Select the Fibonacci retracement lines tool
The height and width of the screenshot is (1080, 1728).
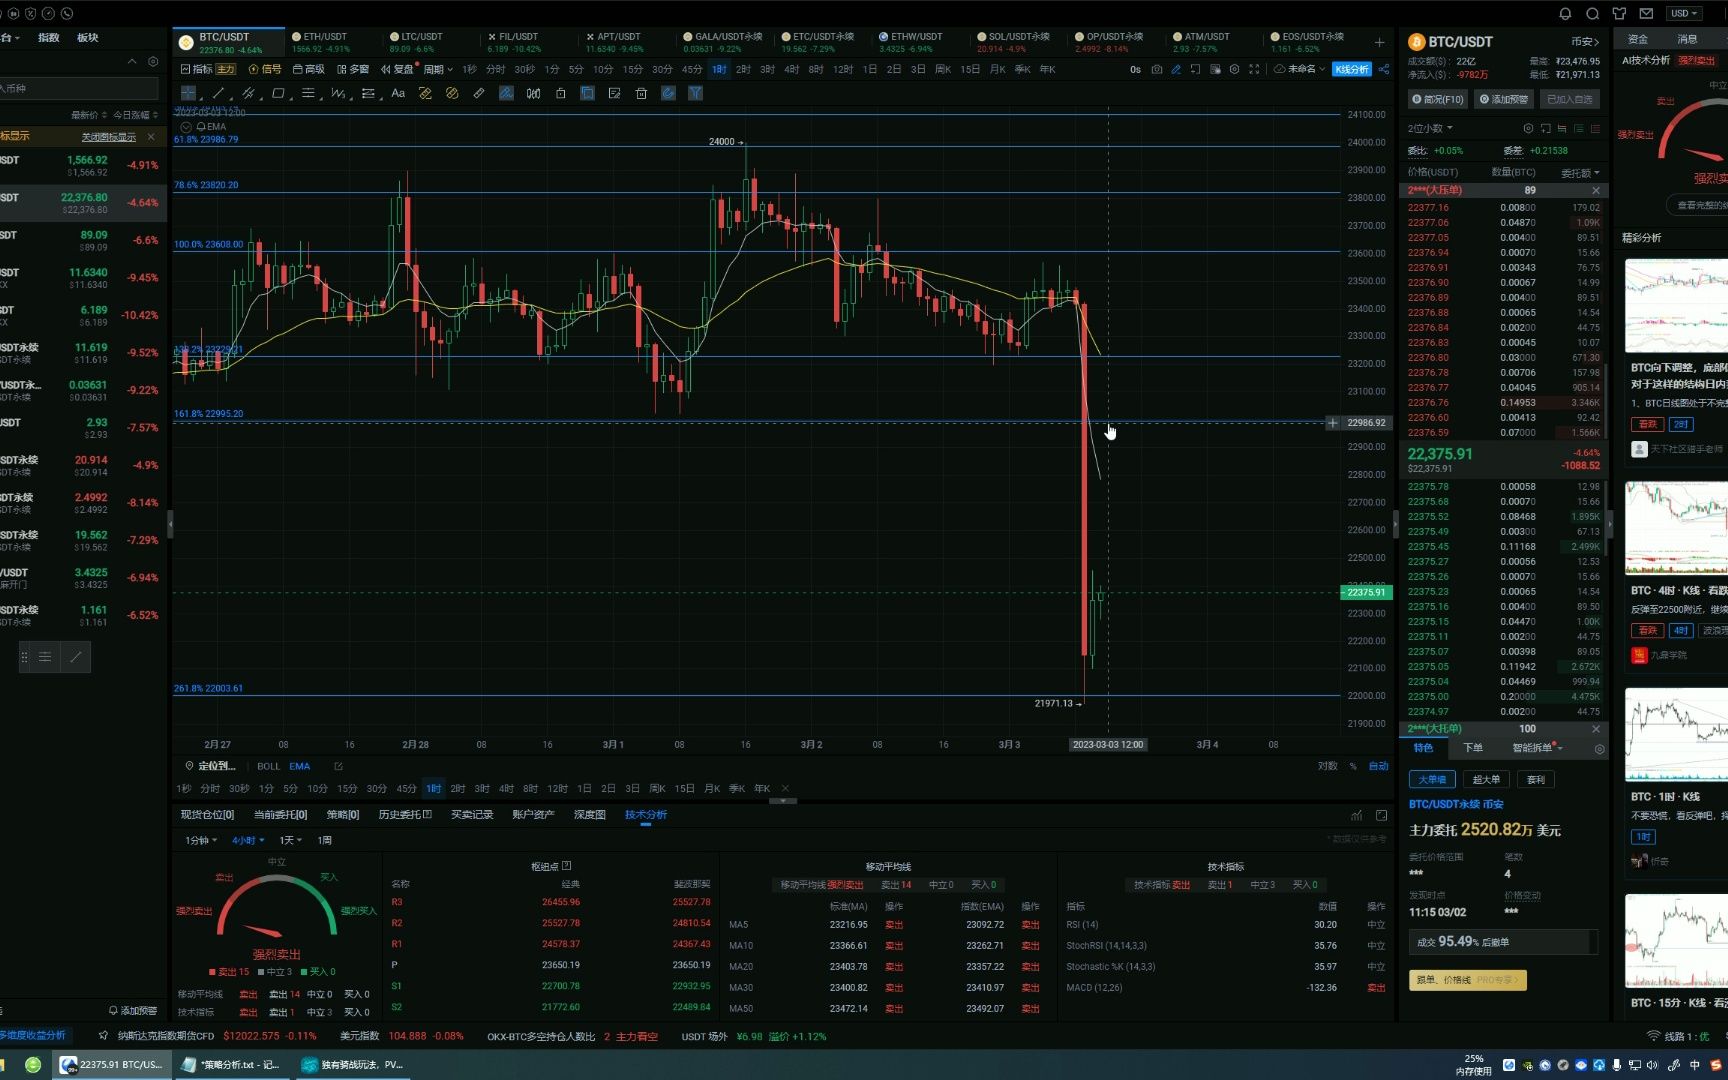click(x=309, y=93)
